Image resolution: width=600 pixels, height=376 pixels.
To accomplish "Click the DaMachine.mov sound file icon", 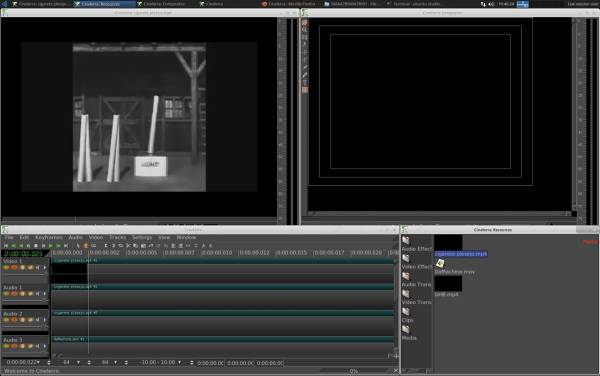I will tap(440, 263).
